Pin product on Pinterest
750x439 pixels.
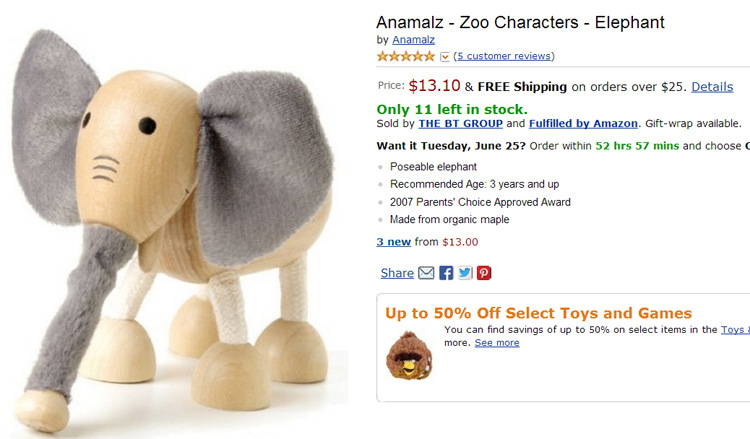point(484,273)
